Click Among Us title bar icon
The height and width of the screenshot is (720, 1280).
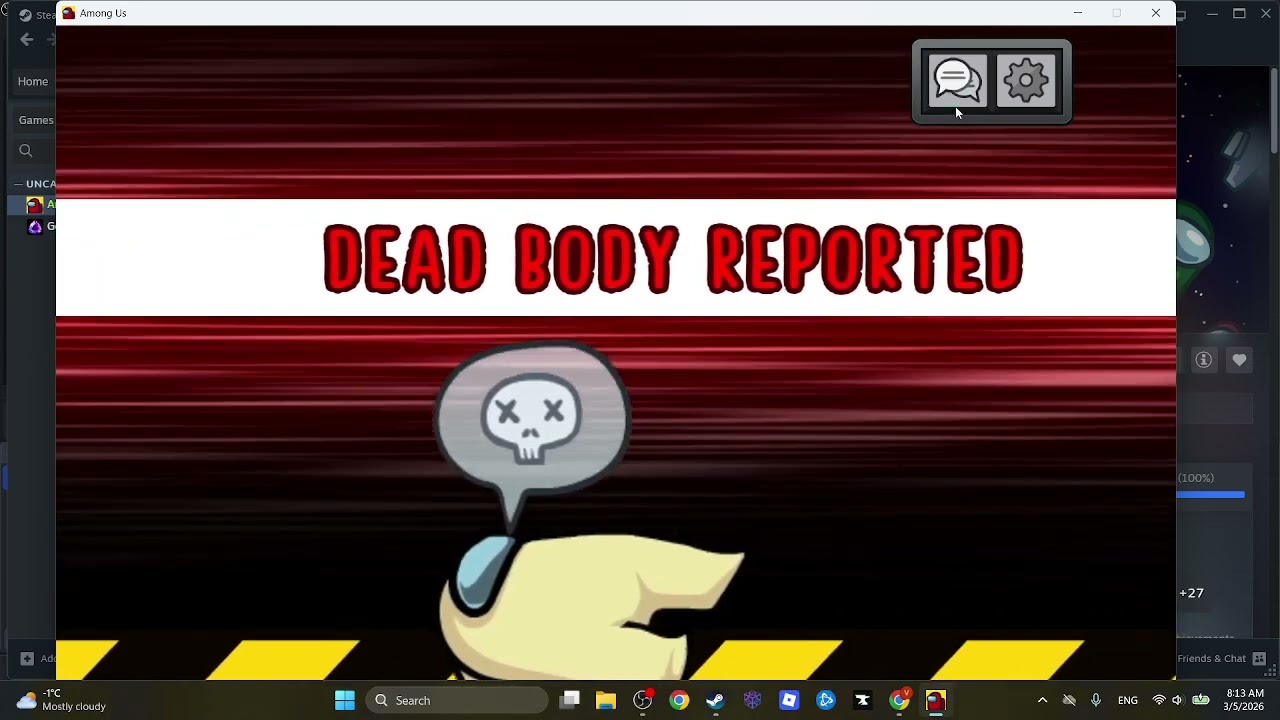pos(68,13)
